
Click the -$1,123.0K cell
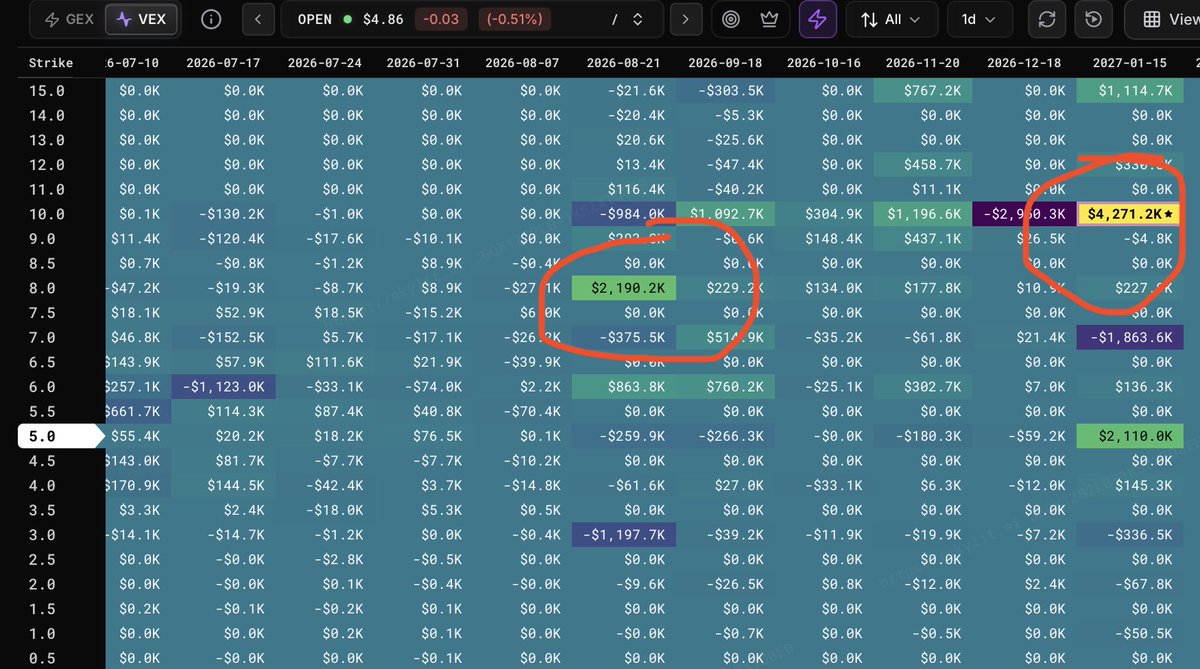(224, 387)
